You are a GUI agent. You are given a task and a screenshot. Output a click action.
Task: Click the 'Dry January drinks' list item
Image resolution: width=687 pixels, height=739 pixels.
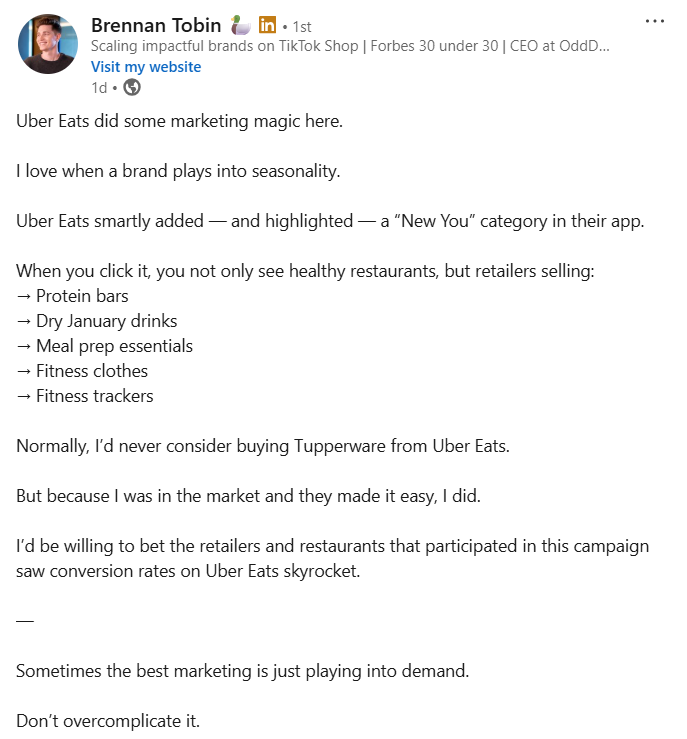(106, 321)
